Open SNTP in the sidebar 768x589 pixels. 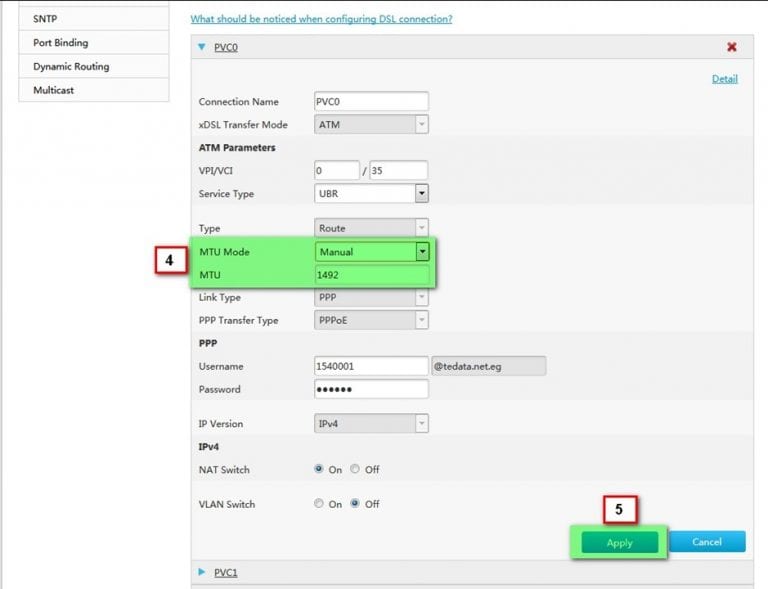tap(46, 19)
